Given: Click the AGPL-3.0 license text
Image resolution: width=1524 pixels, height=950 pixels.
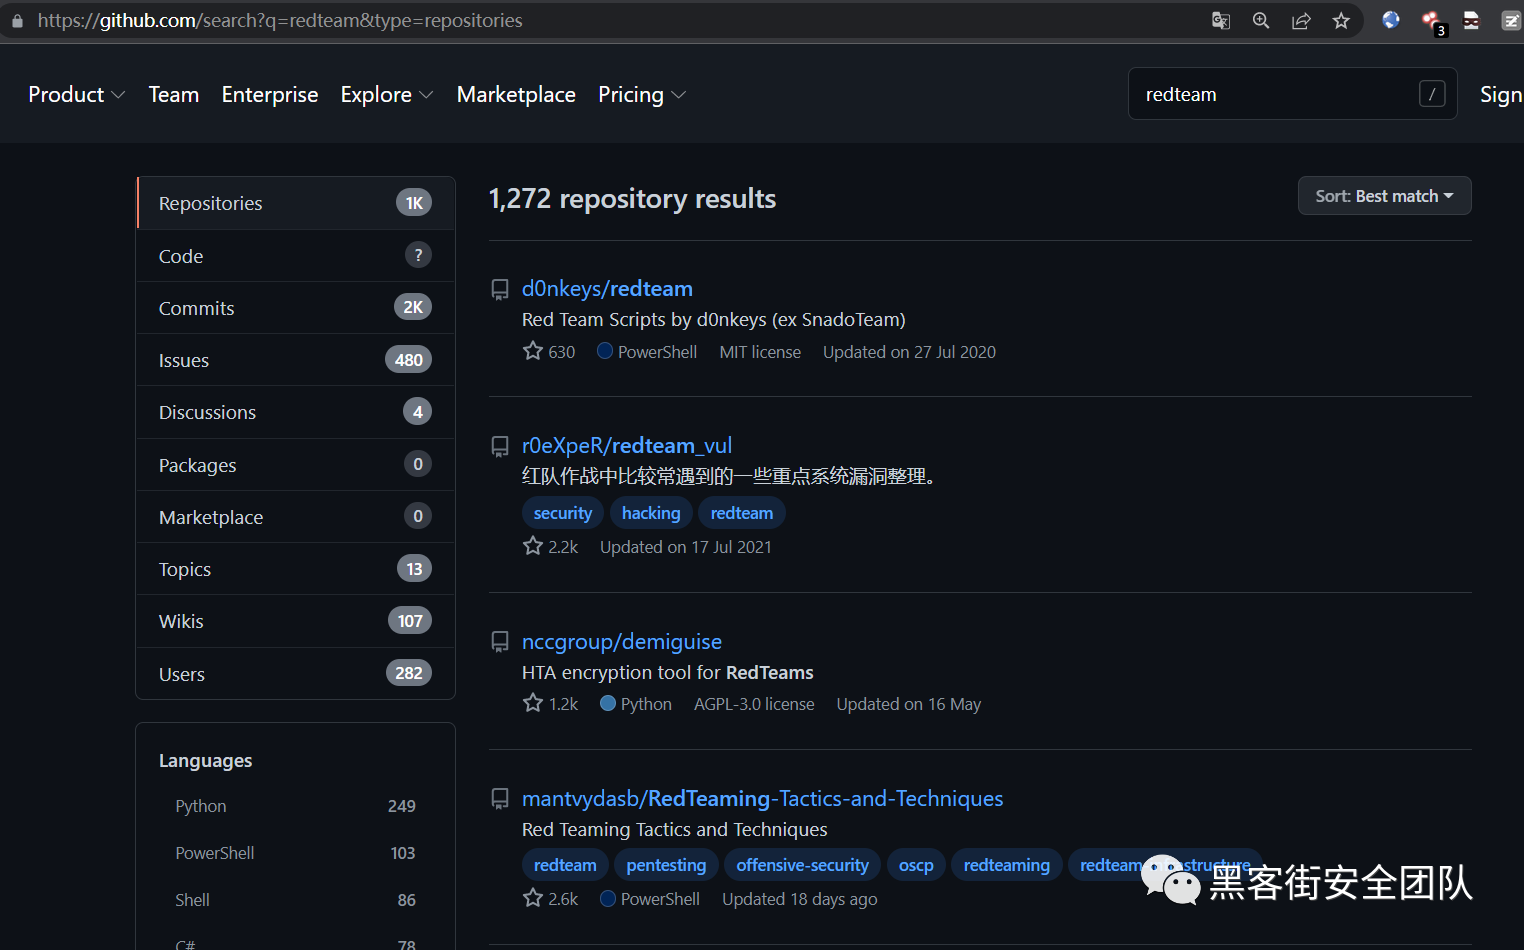Looking at the screenshot, I should coord(754,704).
